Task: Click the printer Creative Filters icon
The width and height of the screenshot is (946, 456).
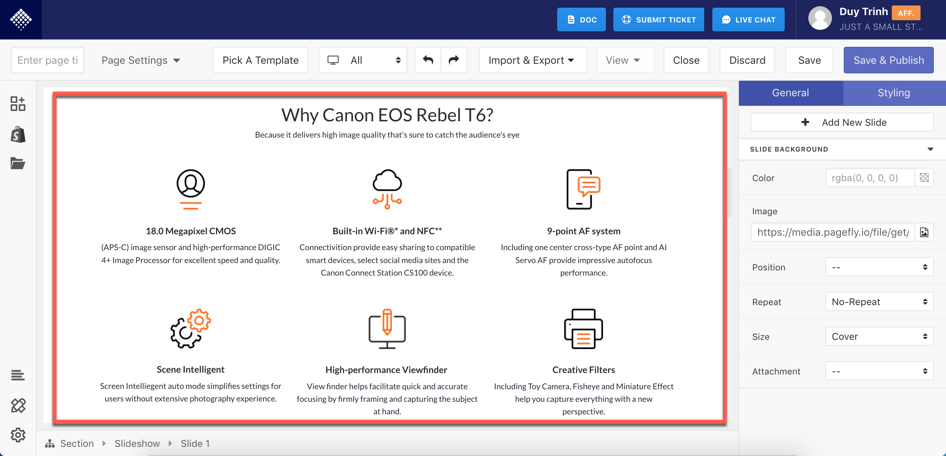Action: pos(583,328)
